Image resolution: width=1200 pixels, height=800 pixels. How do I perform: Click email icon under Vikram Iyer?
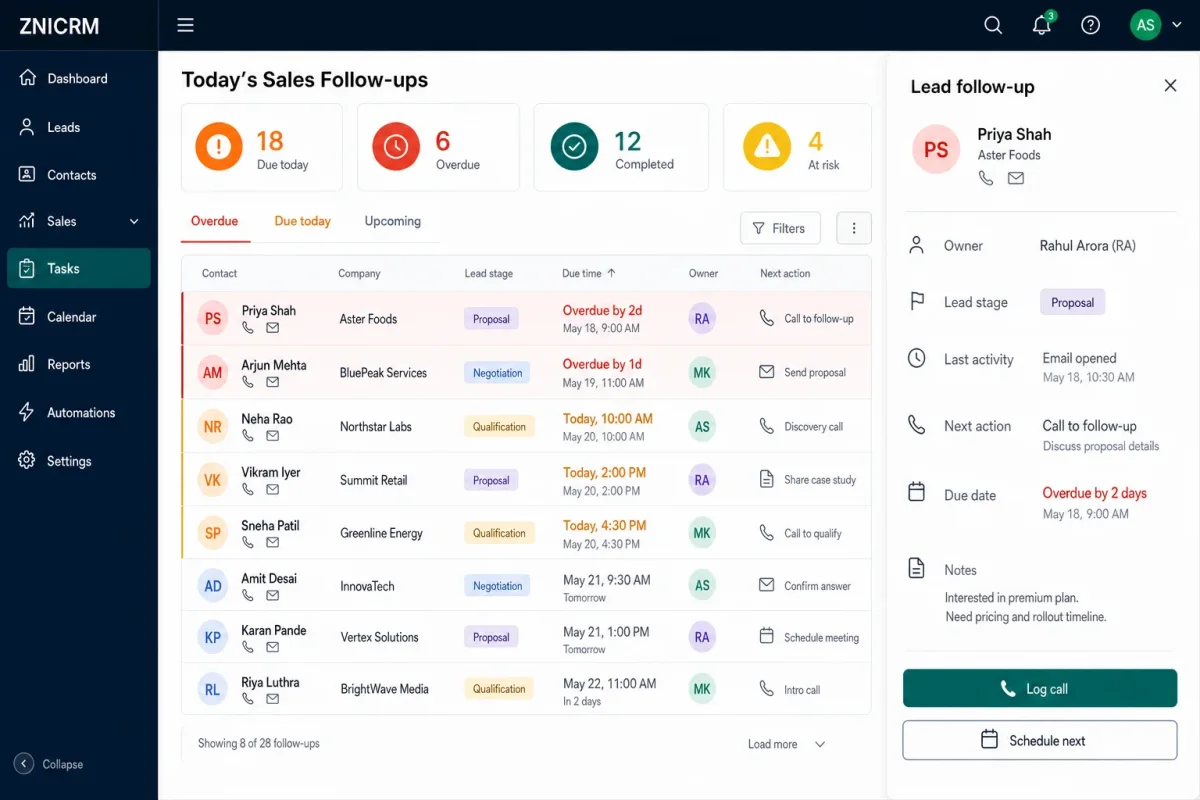[x=272, y=489]
